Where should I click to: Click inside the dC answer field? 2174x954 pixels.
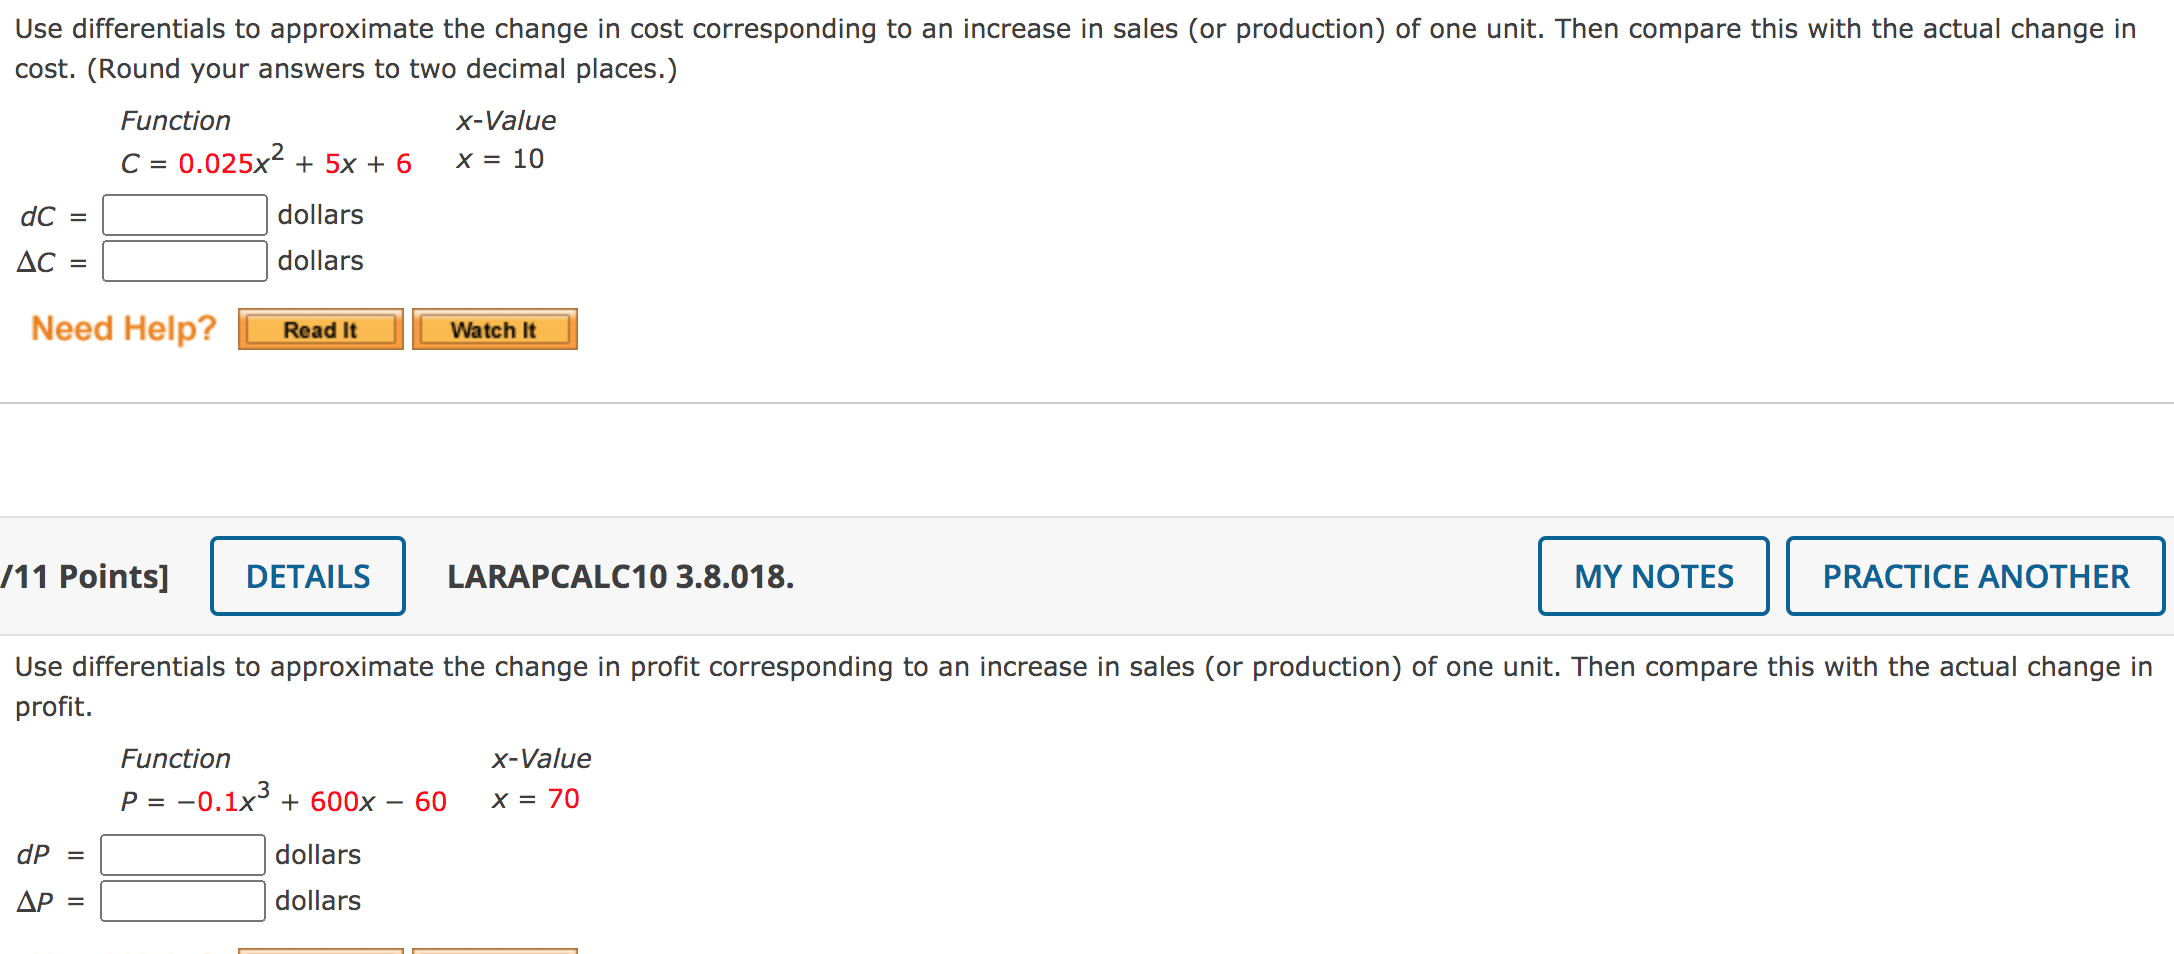pyautogui.click(x=183, y=214)
